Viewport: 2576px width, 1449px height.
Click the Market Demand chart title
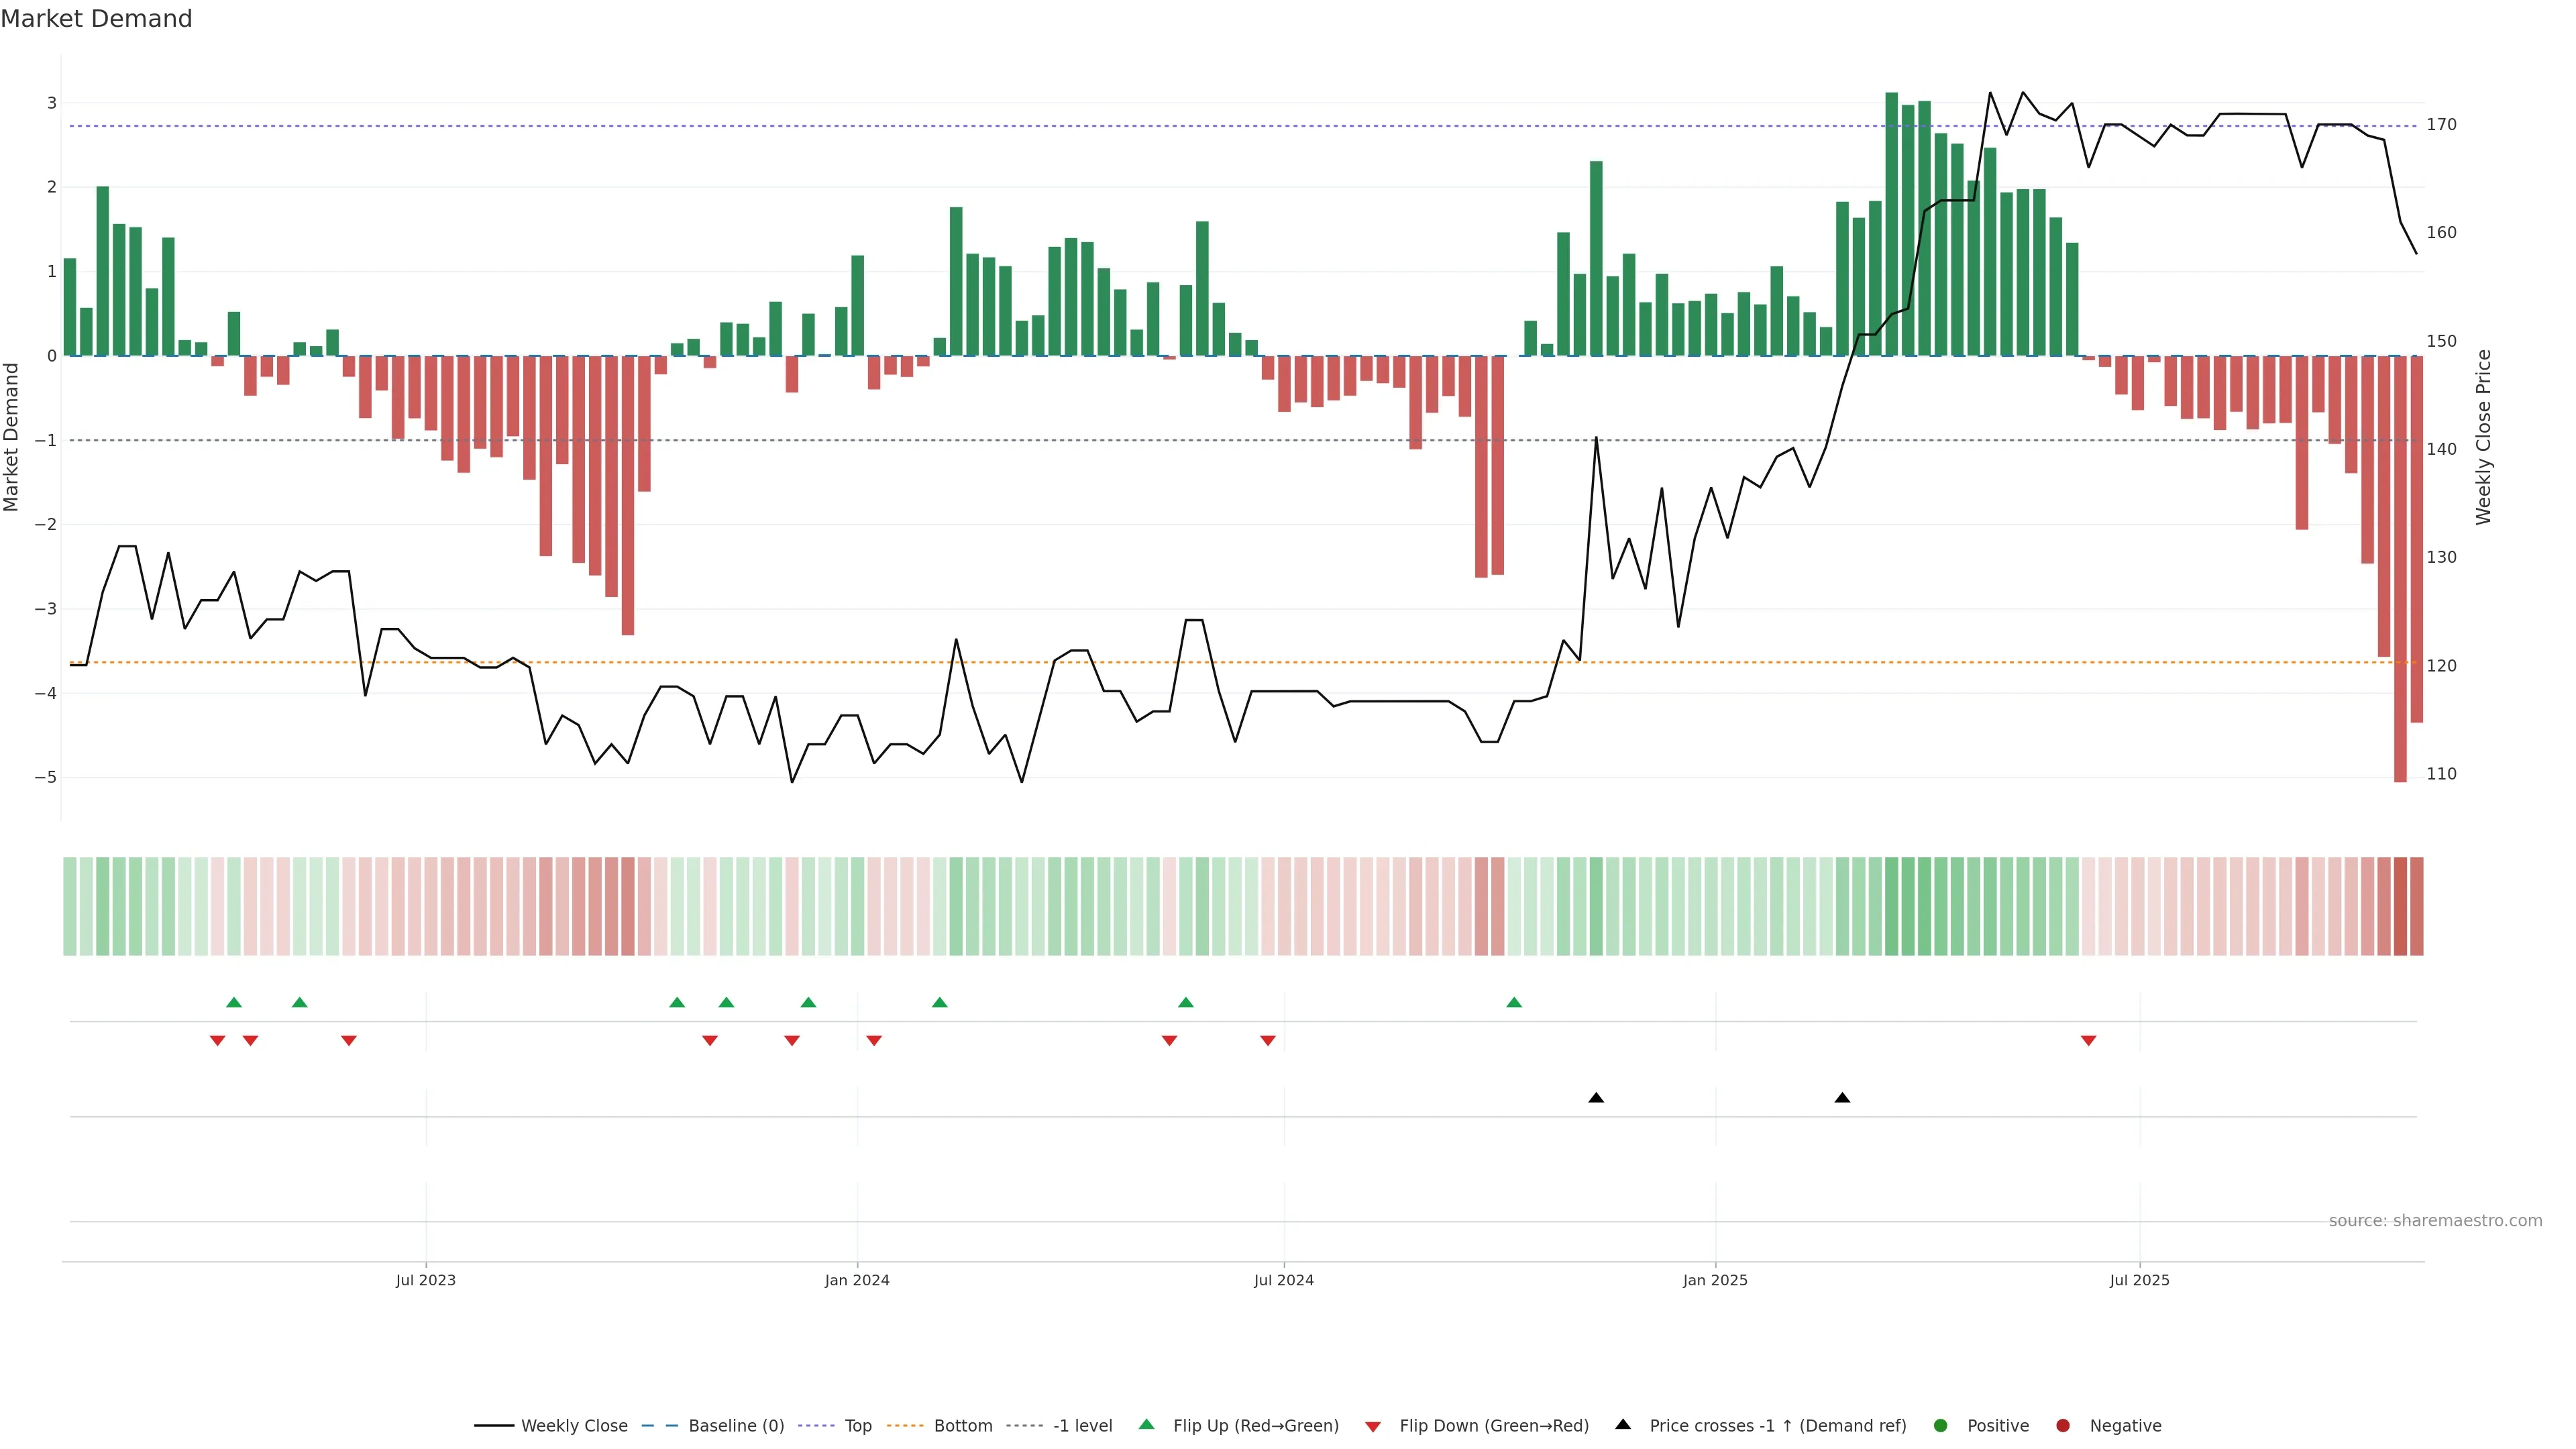click(x=96, y=19)
